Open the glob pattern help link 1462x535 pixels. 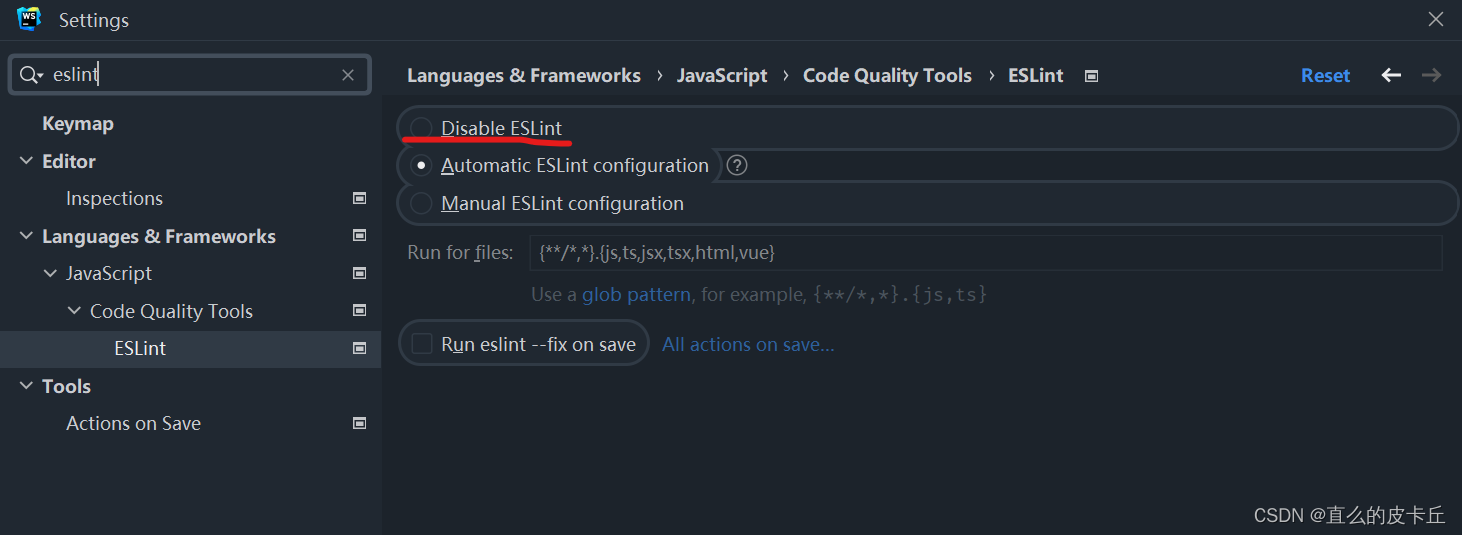point(636,294)
